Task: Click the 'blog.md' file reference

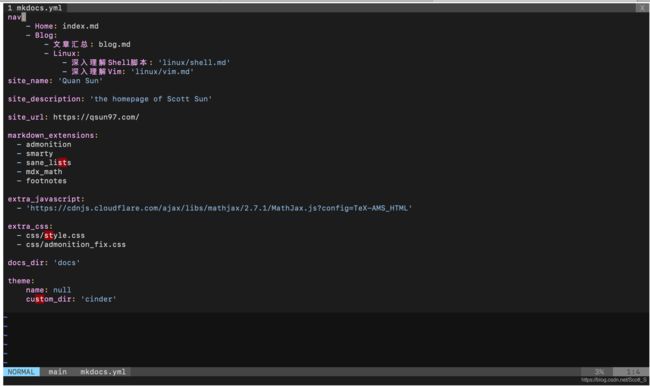Action: (x=114, y=44)
